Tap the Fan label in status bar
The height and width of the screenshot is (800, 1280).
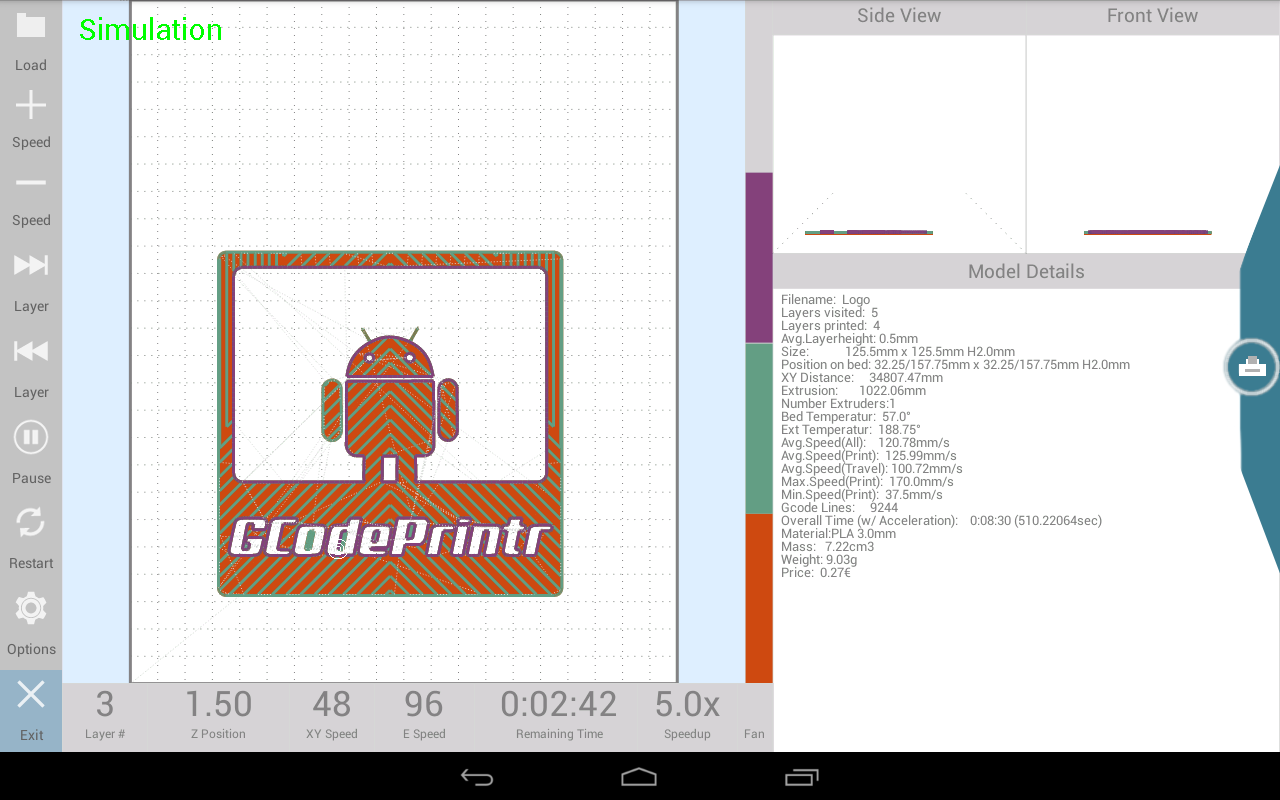coord(754,734)
